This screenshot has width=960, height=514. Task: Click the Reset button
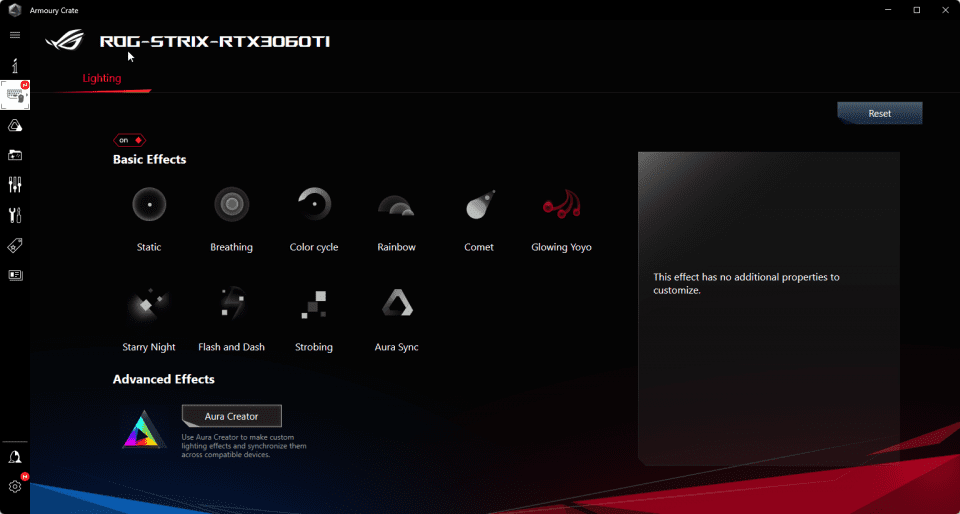[880, 113]
